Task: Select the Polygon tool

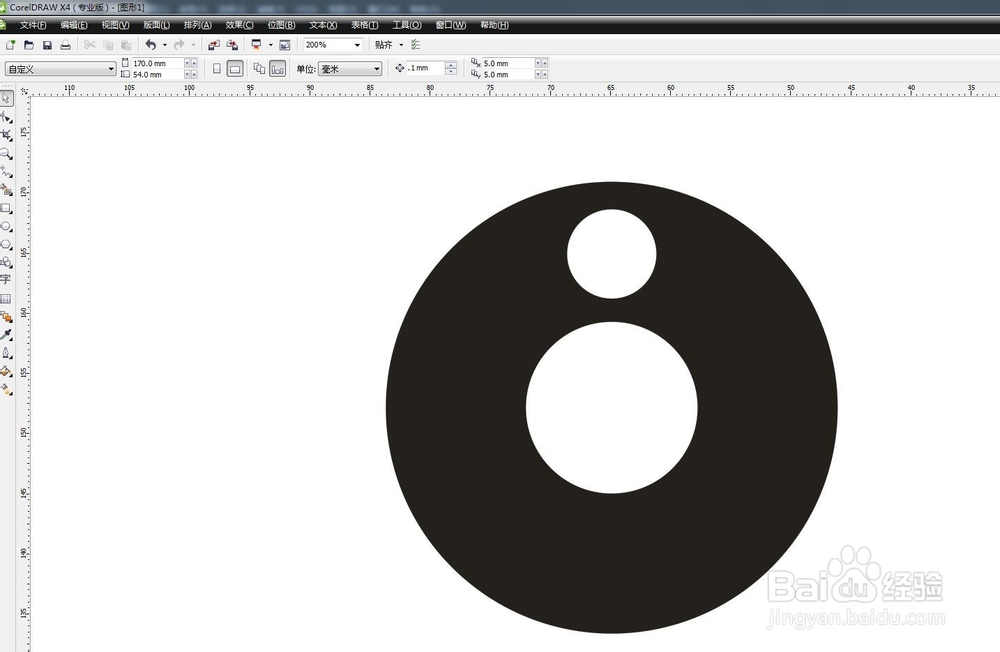Action: [6, 244]
